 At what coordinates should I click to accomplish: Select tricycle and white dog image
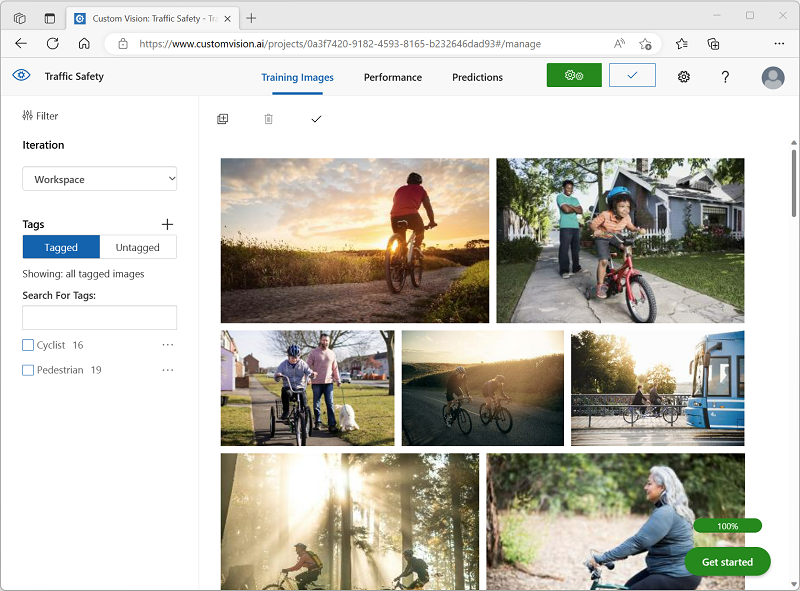tap(307, 388)
